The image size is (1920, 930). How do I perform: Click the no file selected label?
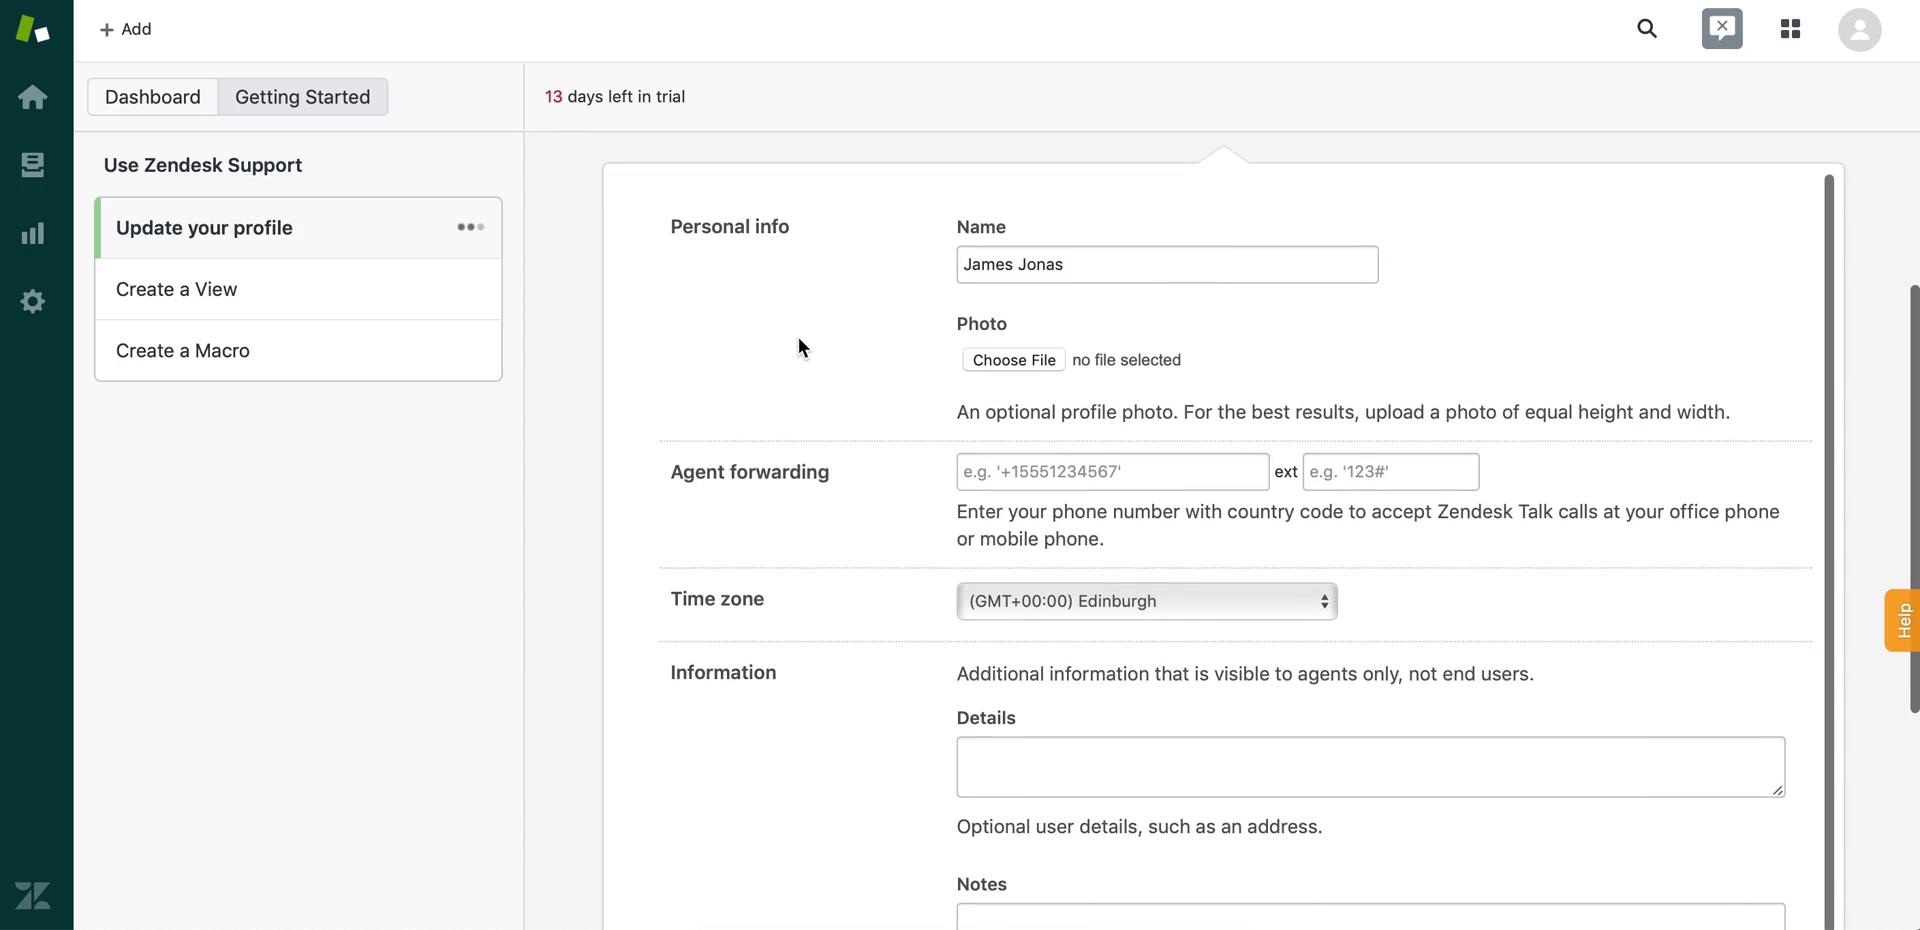point(1126,360)
